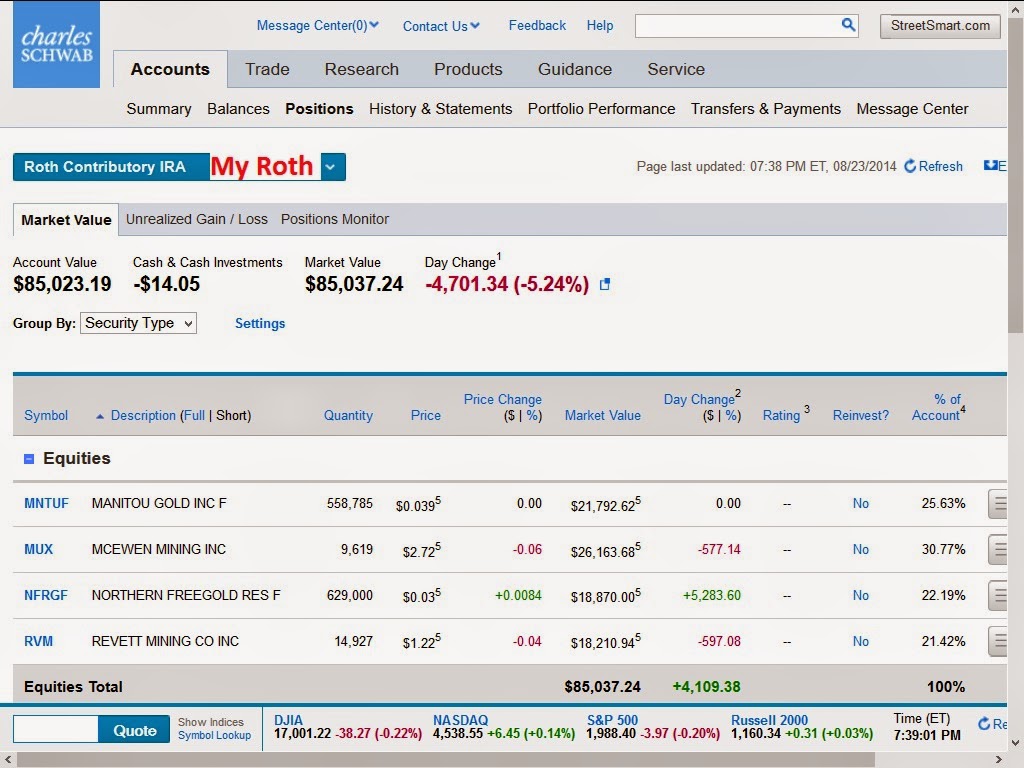Viewport: 1024px width, 768px height.
Task: Open Message Center sub-menu item
Action: pos(912,109)
